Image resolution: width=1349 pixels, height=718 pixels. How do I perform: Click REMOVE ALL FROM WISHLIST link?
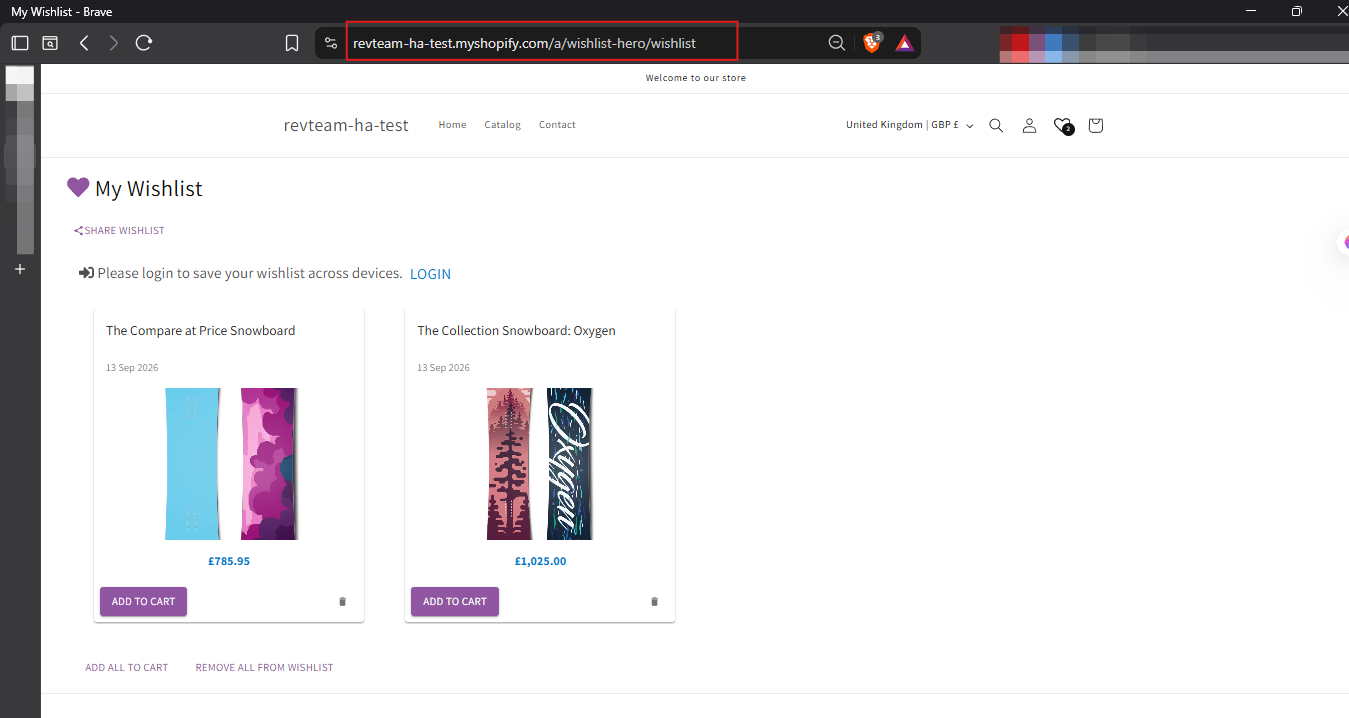pyautogui.click(x=264, y=668)
